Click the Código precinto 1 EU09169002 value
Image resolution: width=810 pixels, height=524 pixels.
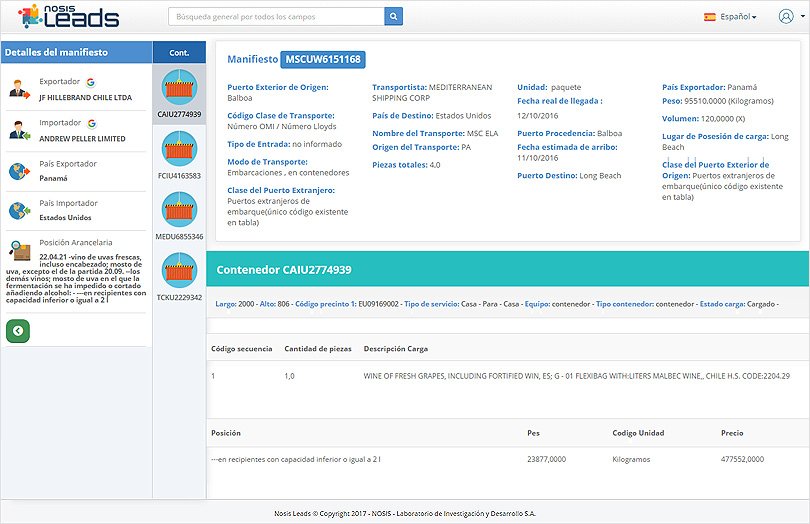pyautogui.click(x=379, y=304)
